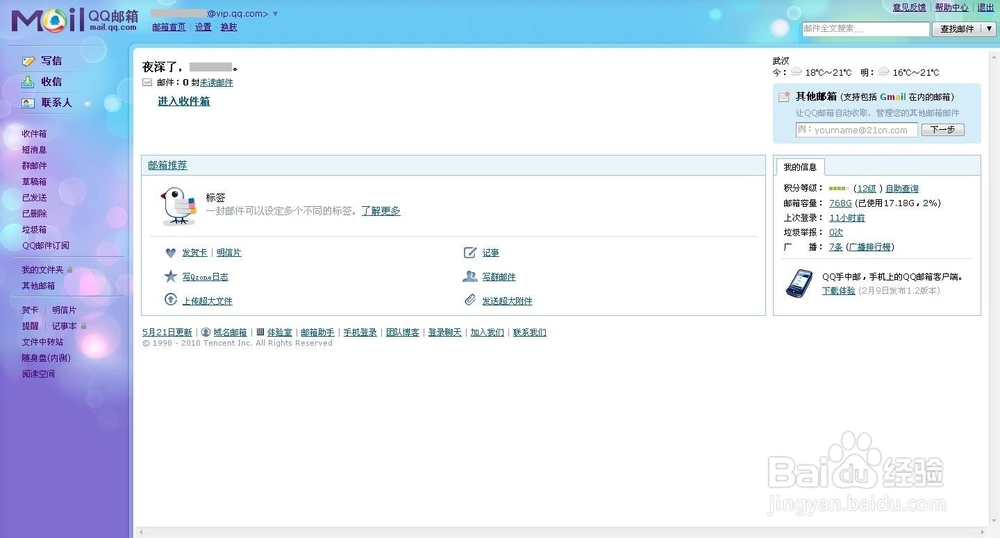The image size is (1000, 538).
Task: Click the group mail people icon
Action: point(470,276)
